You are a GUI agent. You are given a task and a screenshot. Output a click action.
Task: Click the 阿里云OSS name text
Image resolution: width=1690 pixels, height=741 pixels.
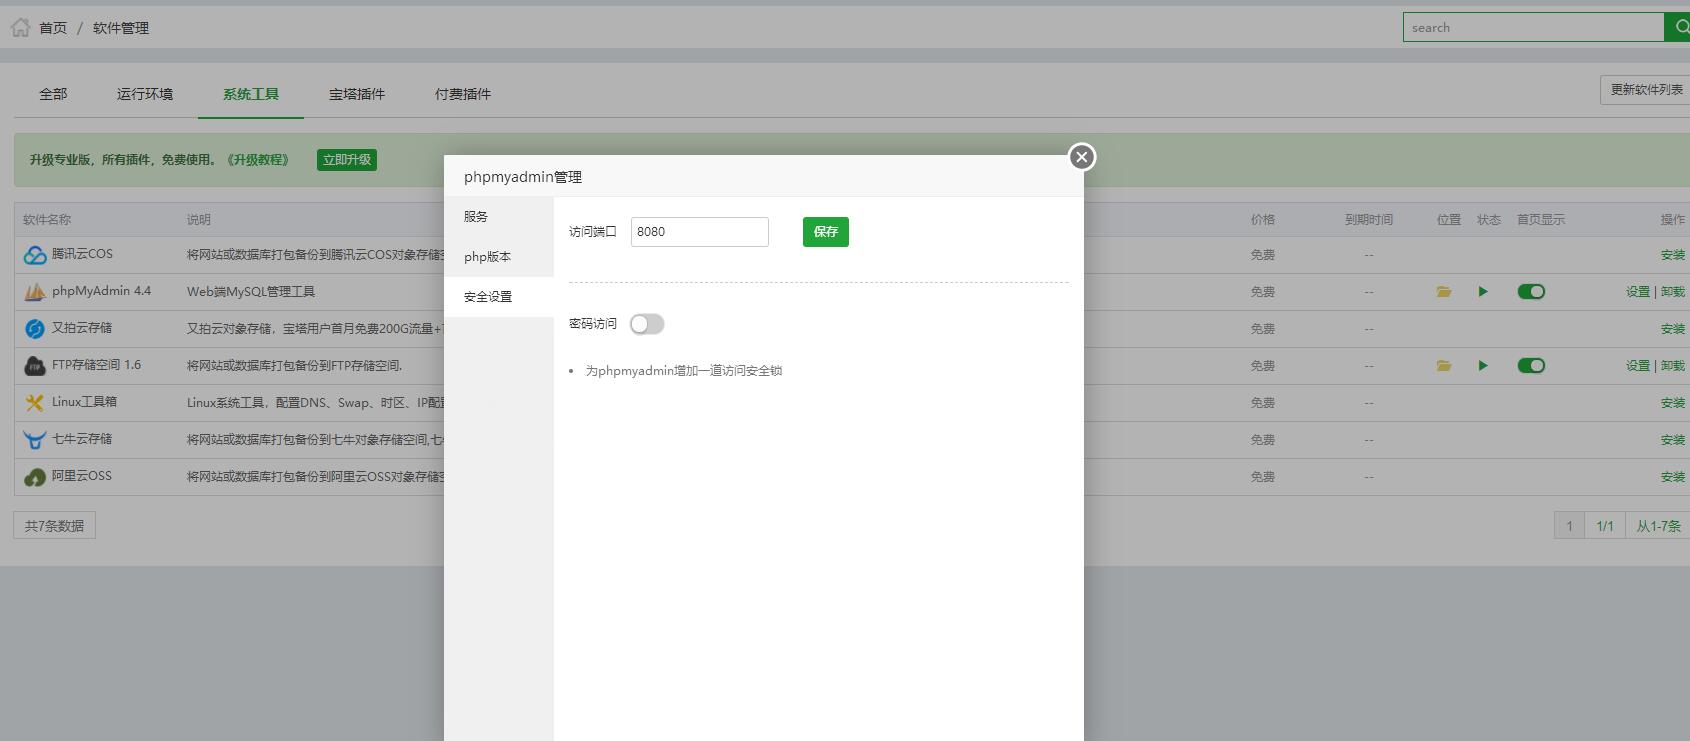(x=82, y=476)
